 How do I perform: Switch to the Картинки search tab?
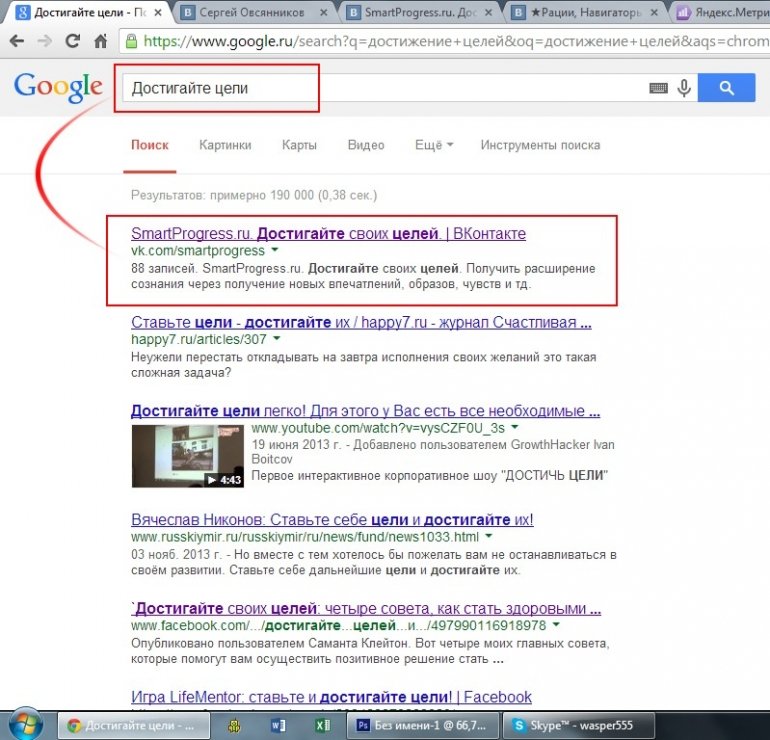click(x=225, y=145)
